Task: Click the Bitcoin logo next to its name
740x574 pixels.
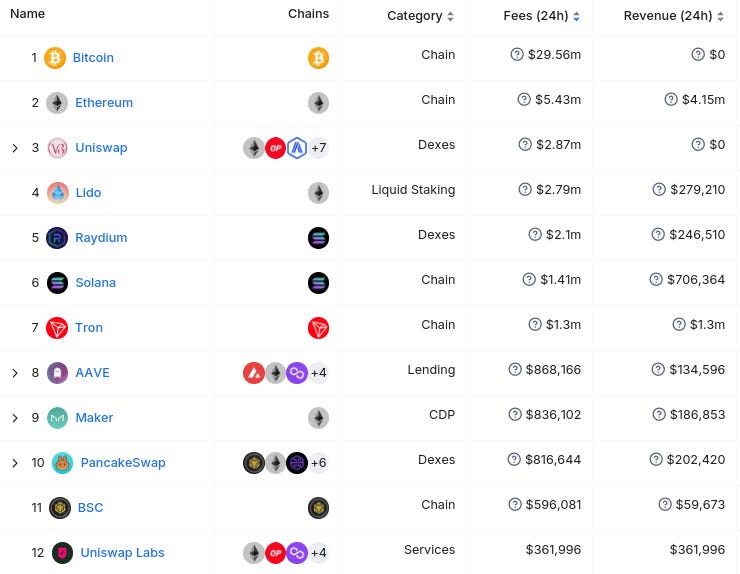Action: pyautogui.click(x=55, y=58)
